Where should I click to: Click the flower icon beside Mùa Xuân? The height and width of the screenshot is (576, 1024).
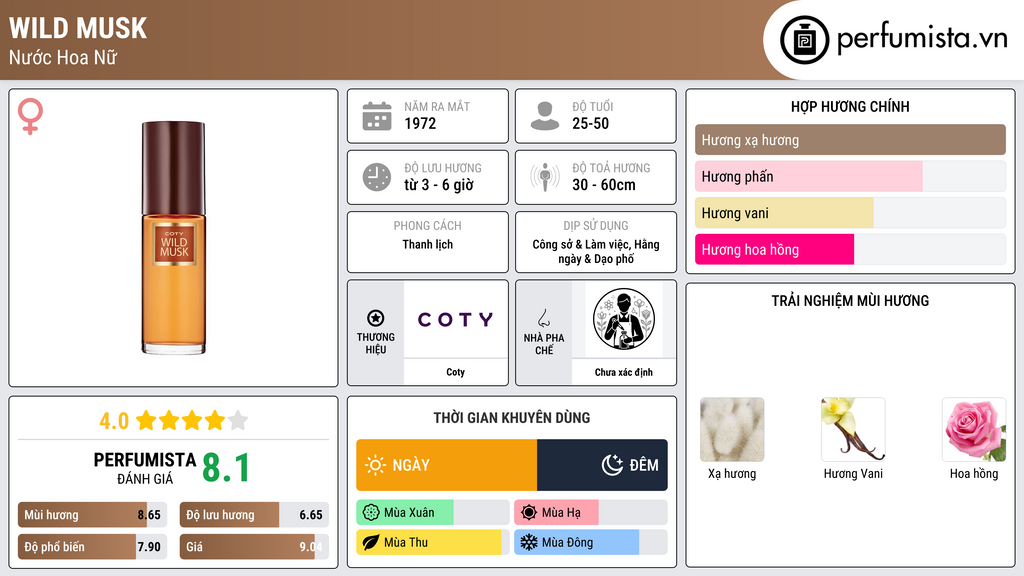point(371,513)
